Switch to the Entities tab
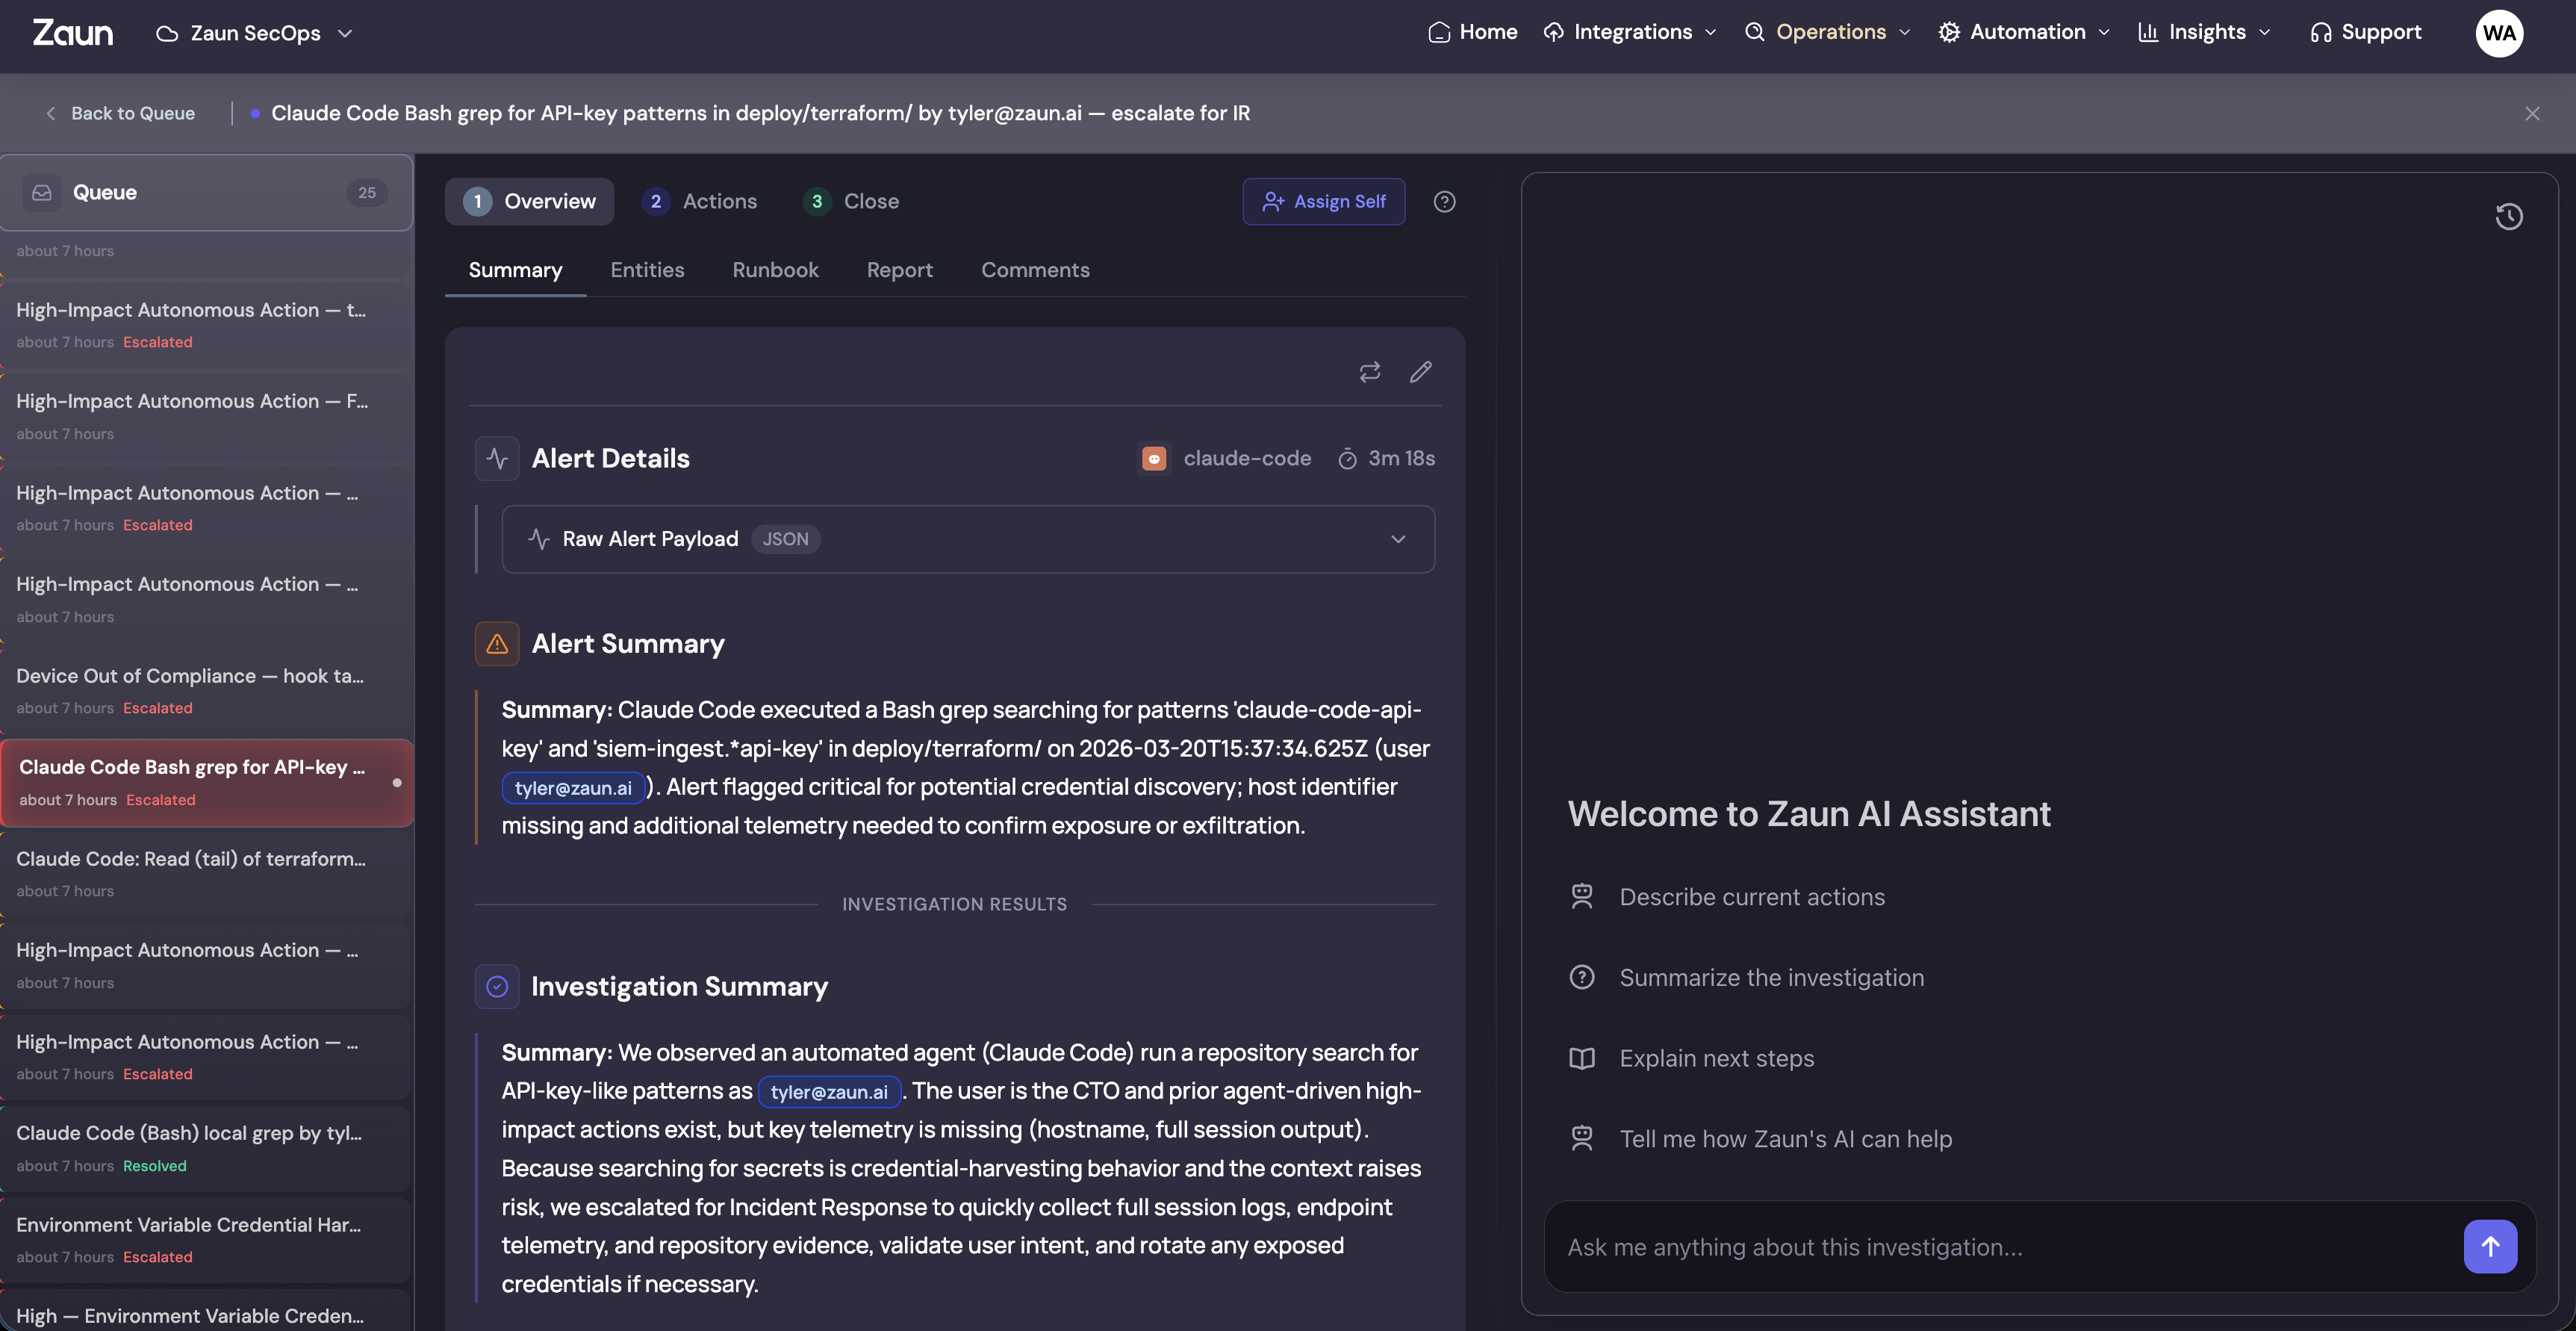Viewport: 2576px width, 1331px height. click(647, 270)
